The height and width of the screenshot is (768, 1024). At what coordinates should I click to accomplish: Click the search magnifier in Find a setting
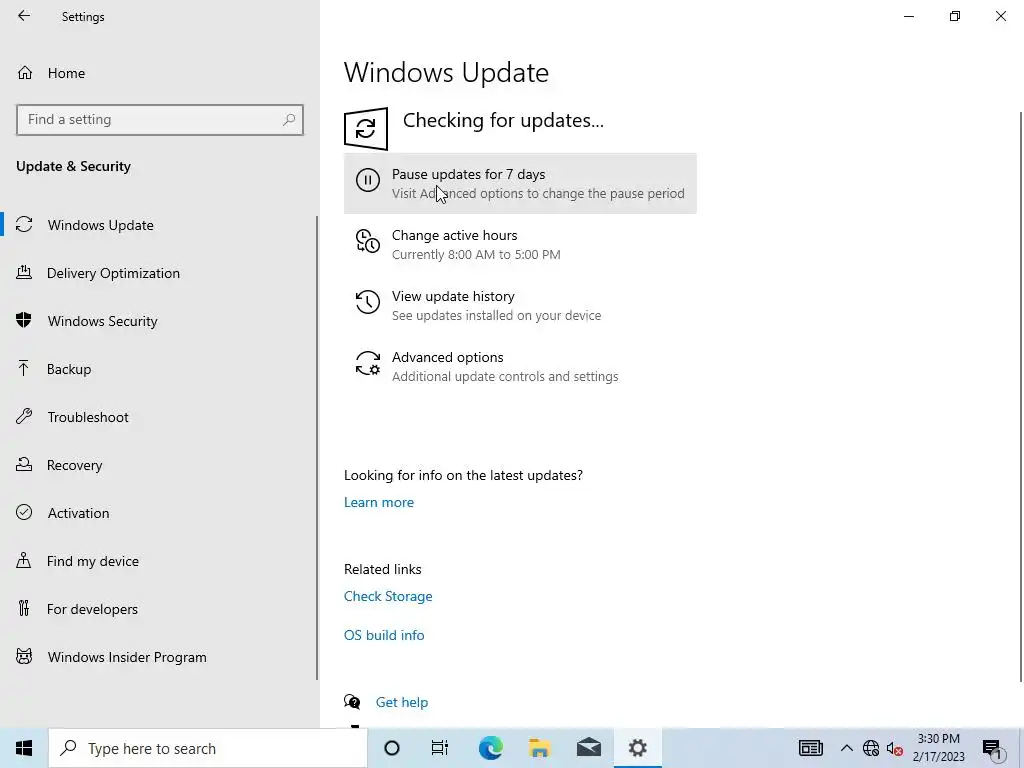(289, 120)
